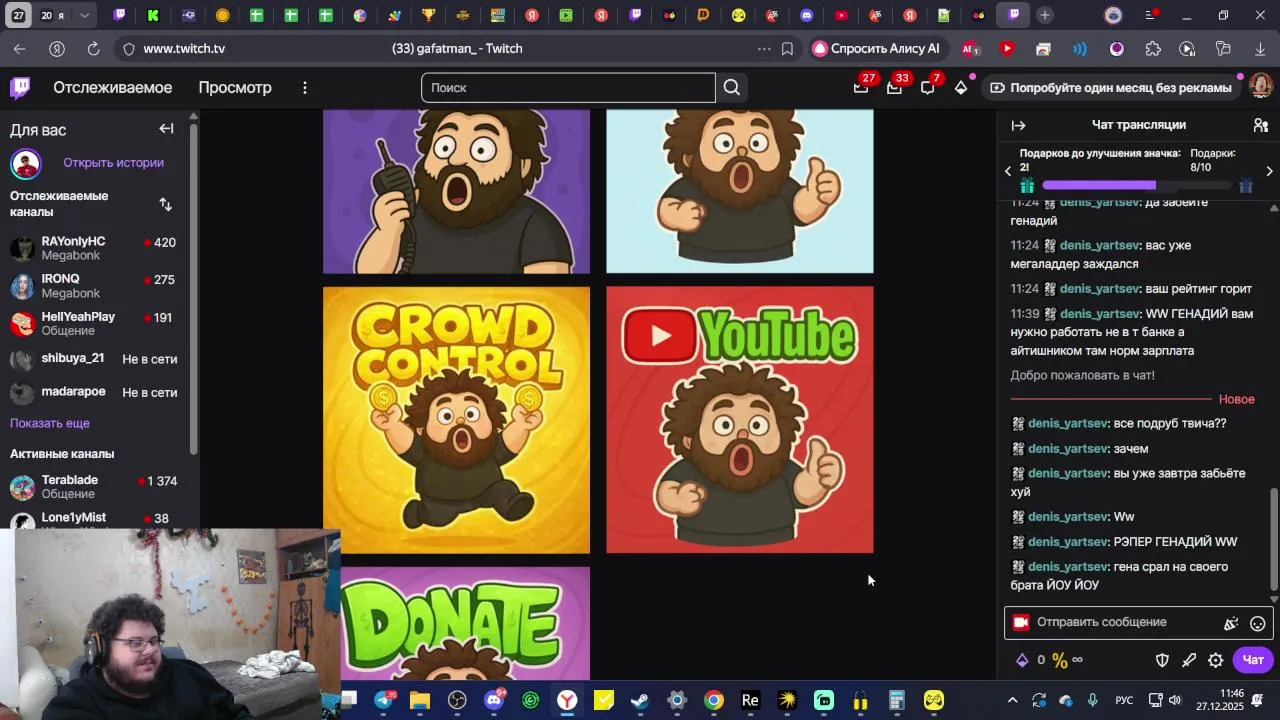The image size is (1280, 720).
Task: Open browser page actions three-dot menu
Action: click(764, 49)
